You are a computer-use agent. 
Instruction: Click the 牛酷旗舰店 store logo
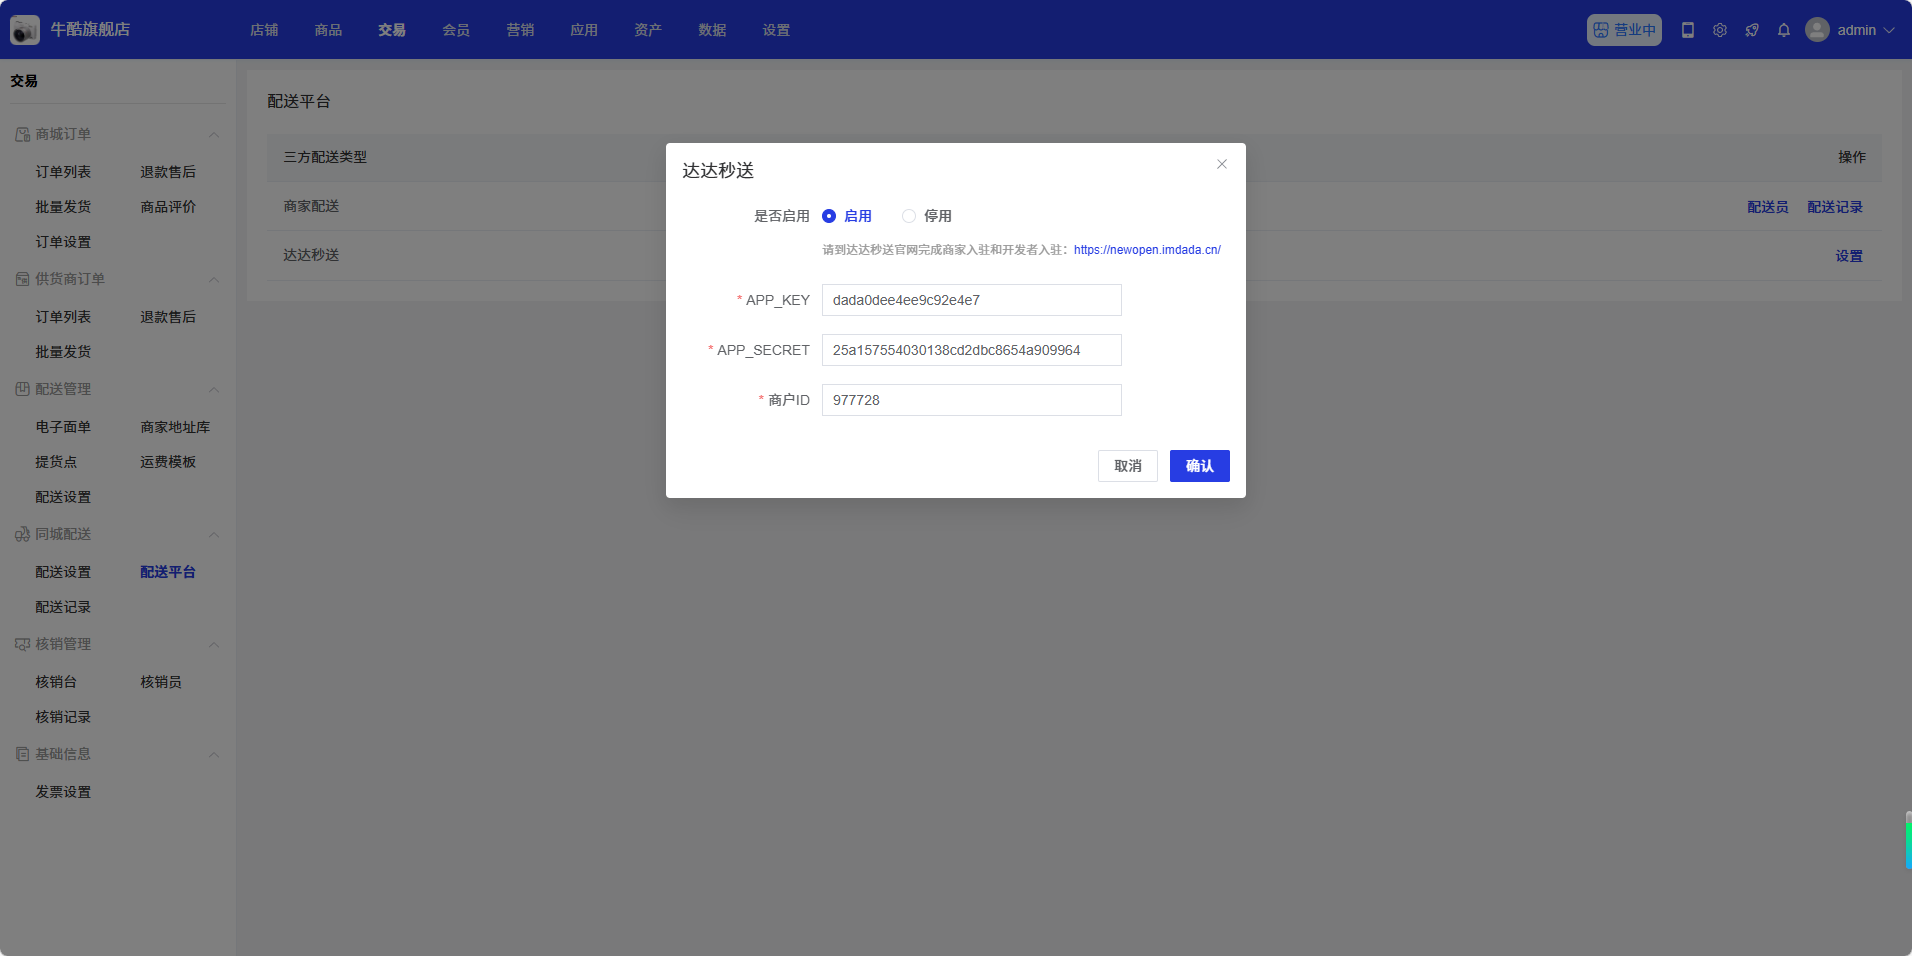(25, 30)
